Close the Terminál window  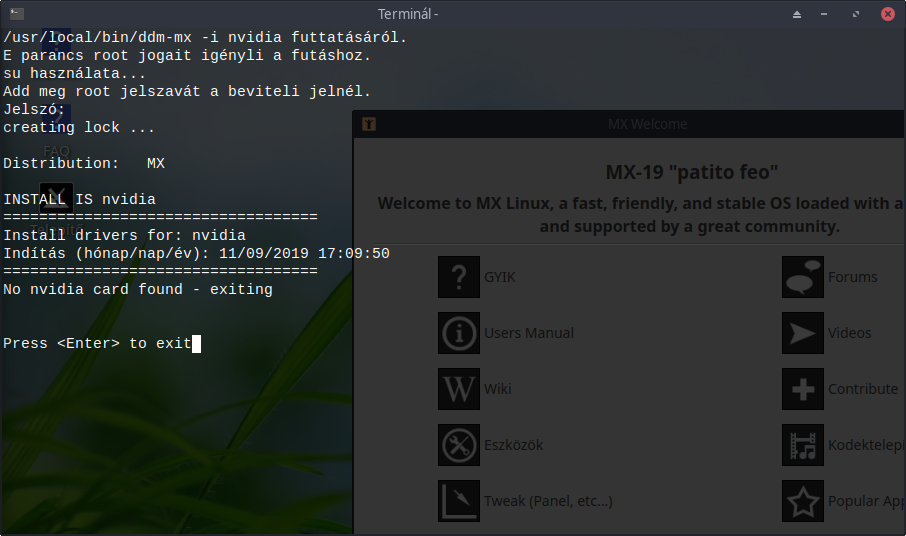888,14
